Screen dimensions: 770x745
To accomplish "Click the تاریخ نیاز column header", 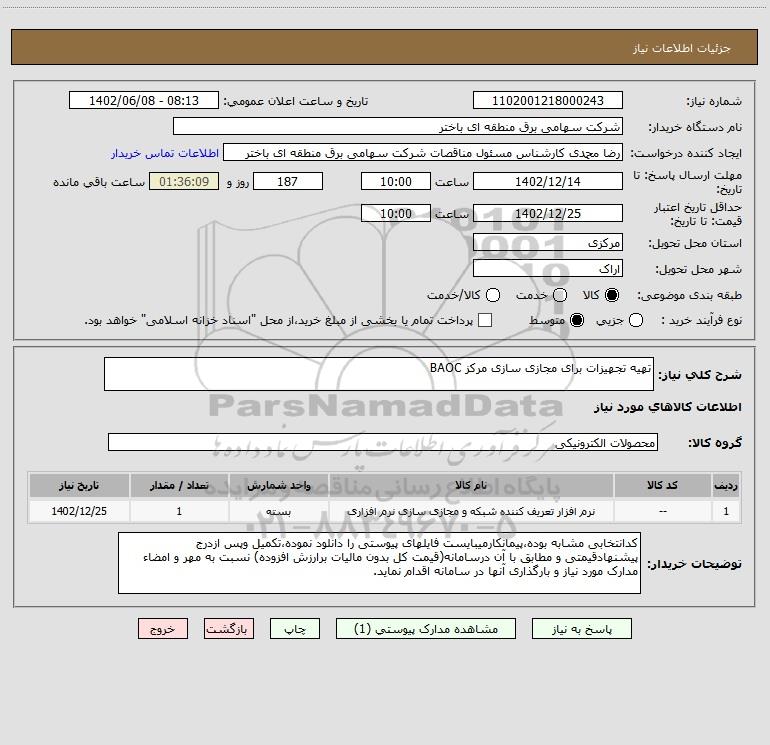I will 79,485.
